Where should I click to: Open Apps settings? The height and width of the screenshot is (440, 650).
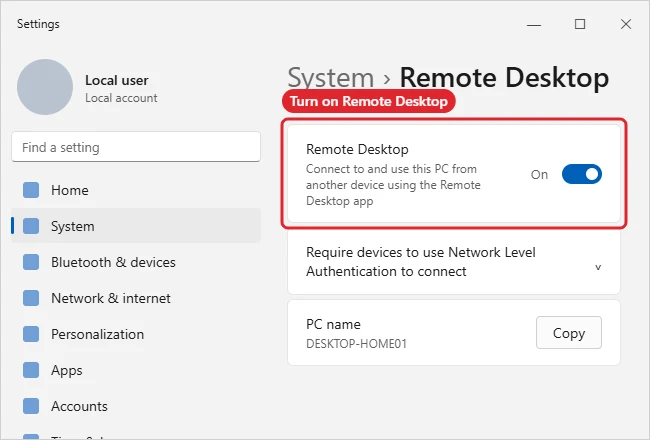pos(136,370)
